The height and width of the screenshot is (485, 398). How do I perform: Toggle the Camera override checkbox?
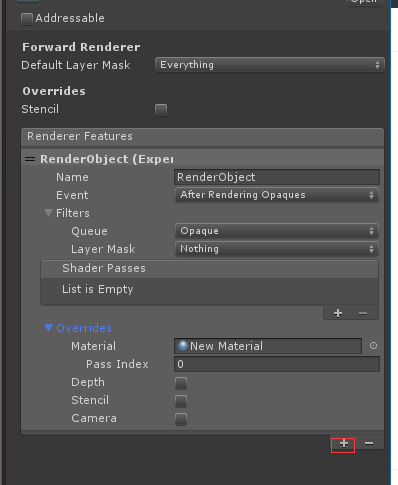(x=181, y=419)
